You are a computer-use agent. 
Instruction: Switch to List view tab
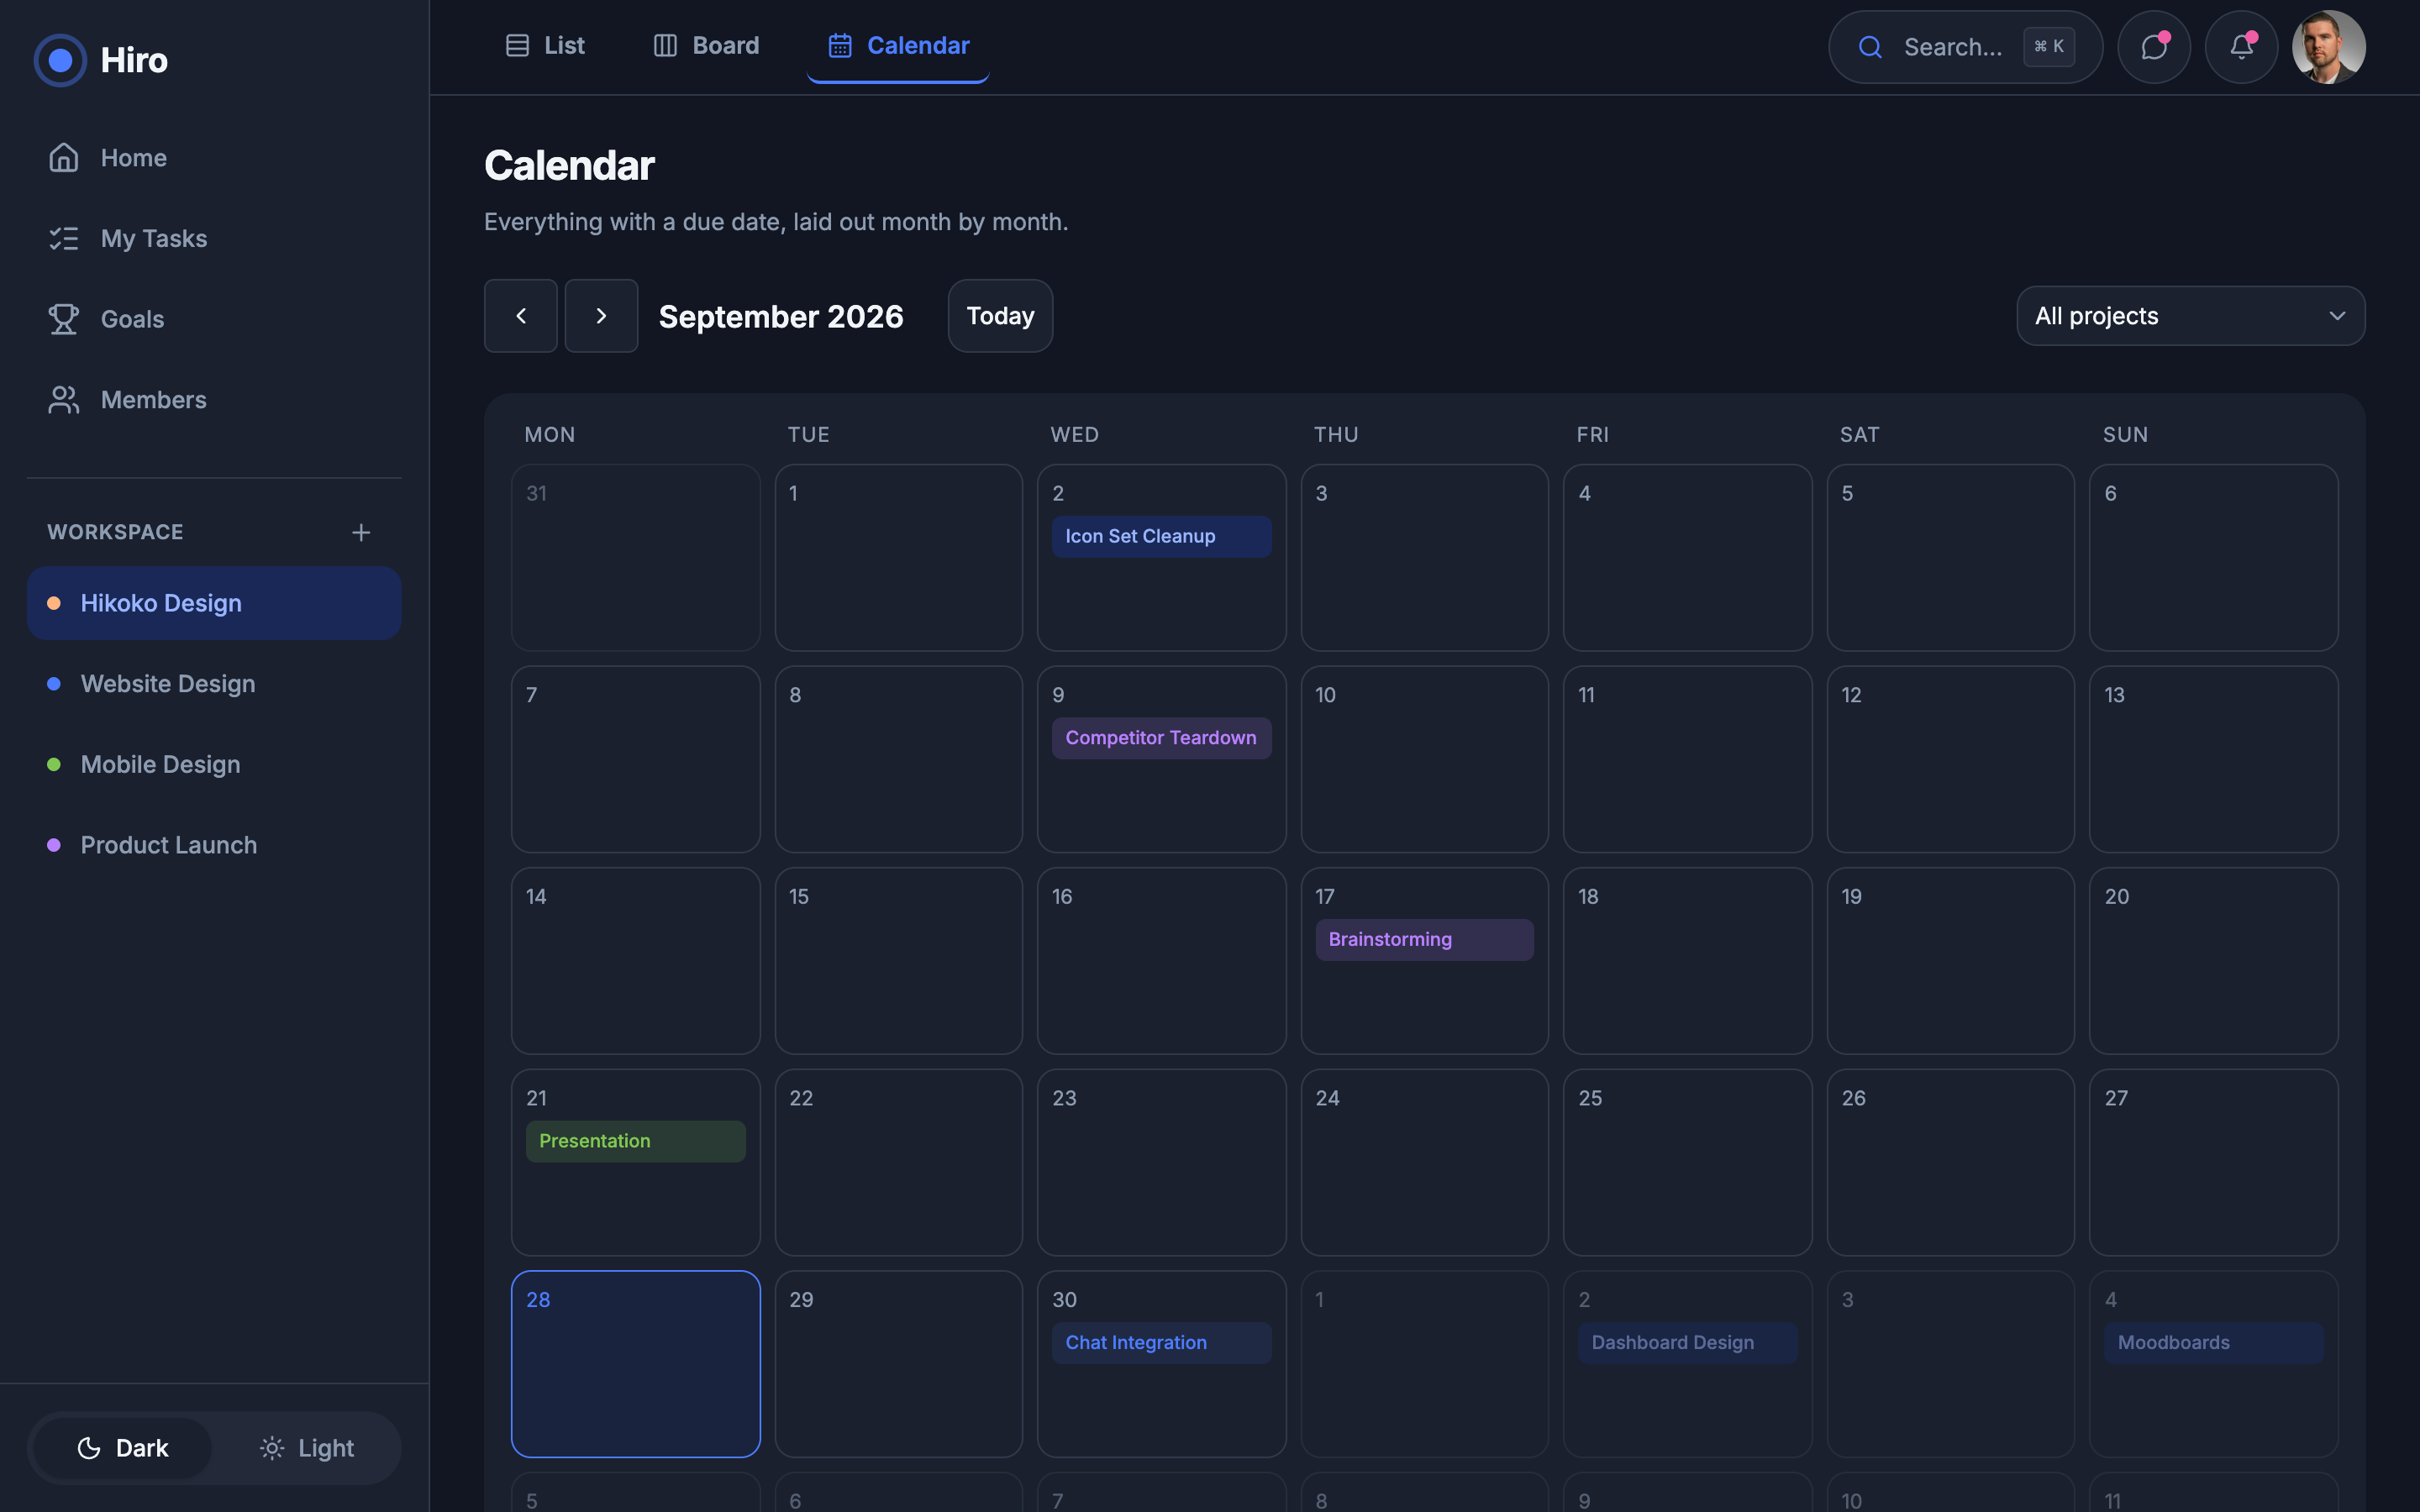pyautogui.click(x=545, y=46)
